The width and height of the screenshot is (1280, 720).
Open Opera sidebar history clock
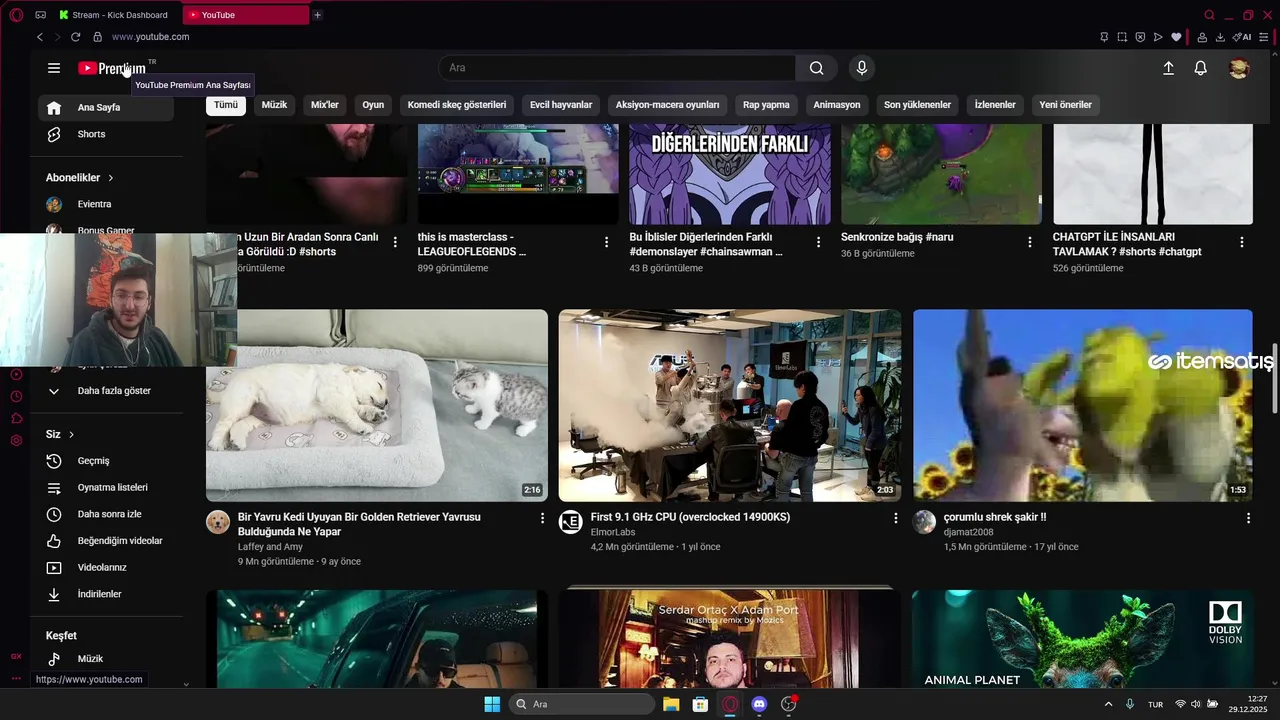click(x=16, y=396)
